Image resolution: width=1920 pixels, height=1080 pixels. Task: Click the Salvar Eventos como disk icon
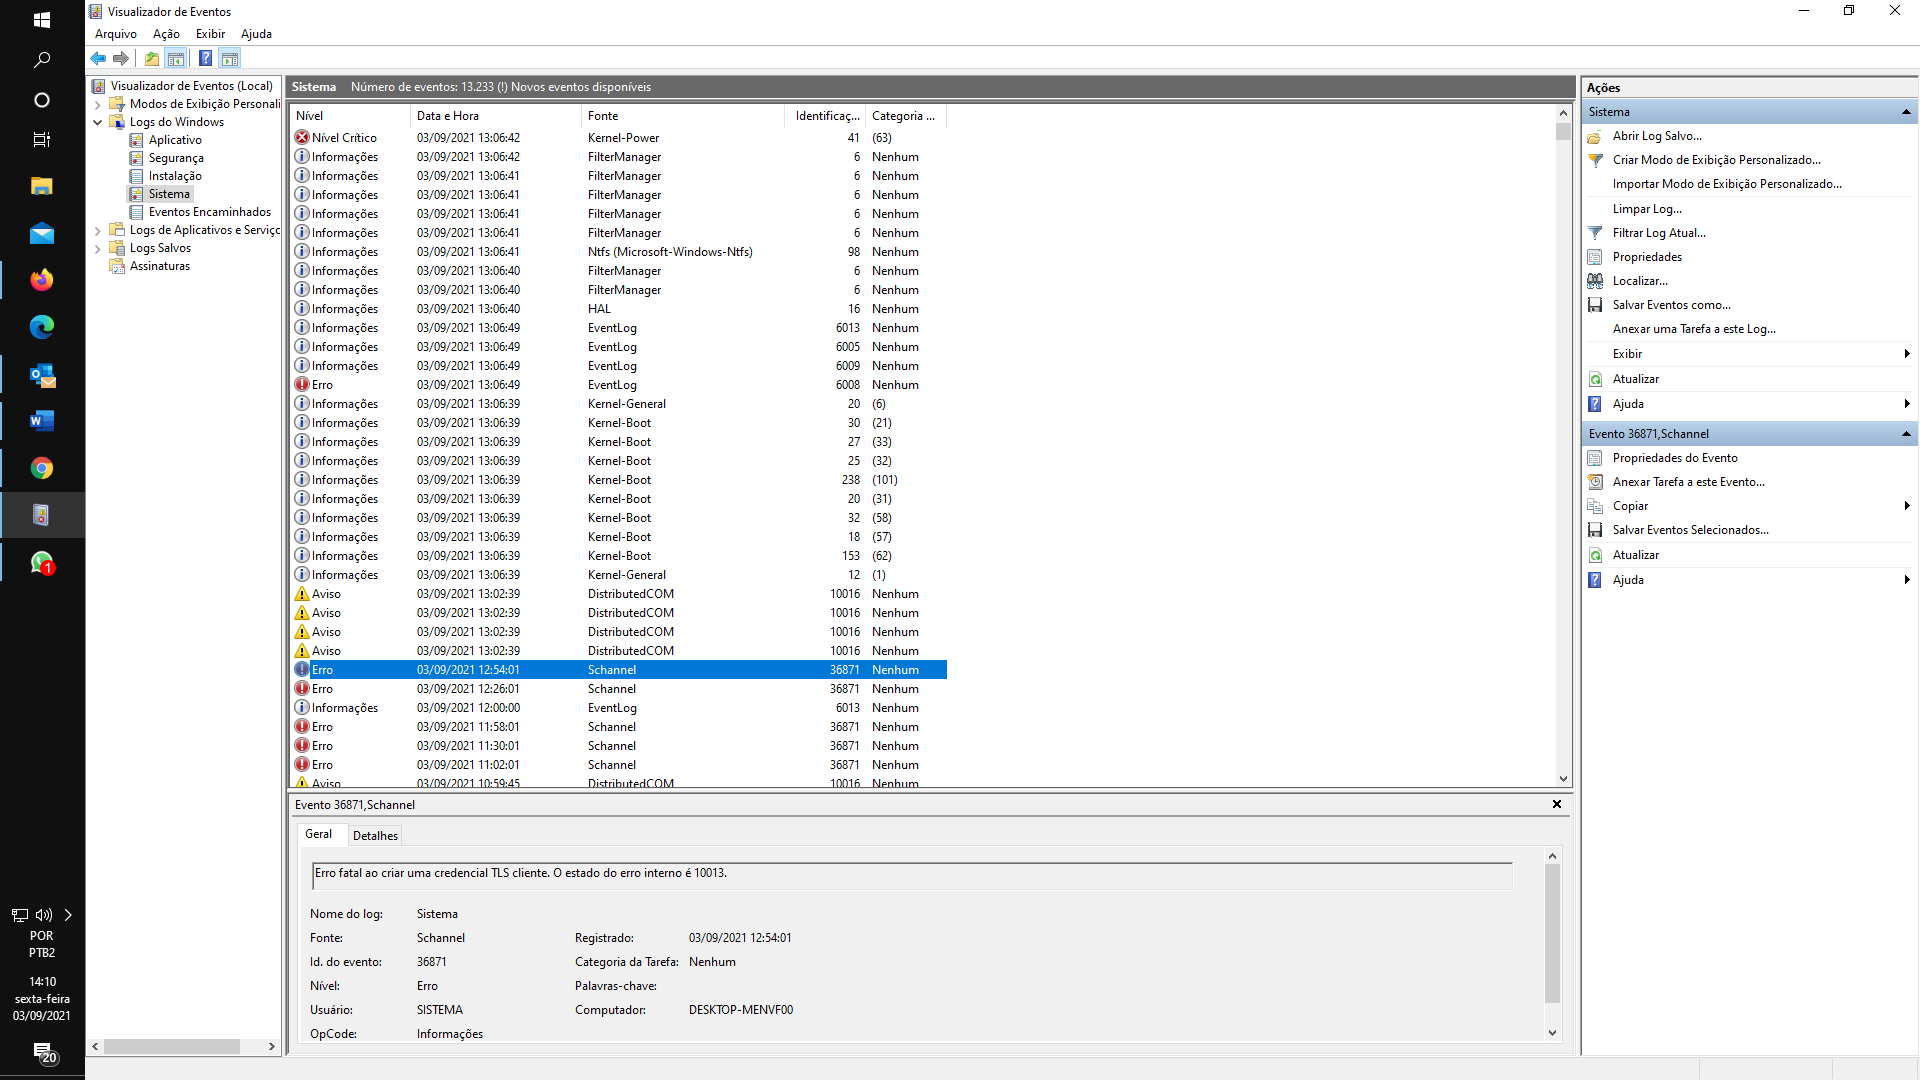1595,305
